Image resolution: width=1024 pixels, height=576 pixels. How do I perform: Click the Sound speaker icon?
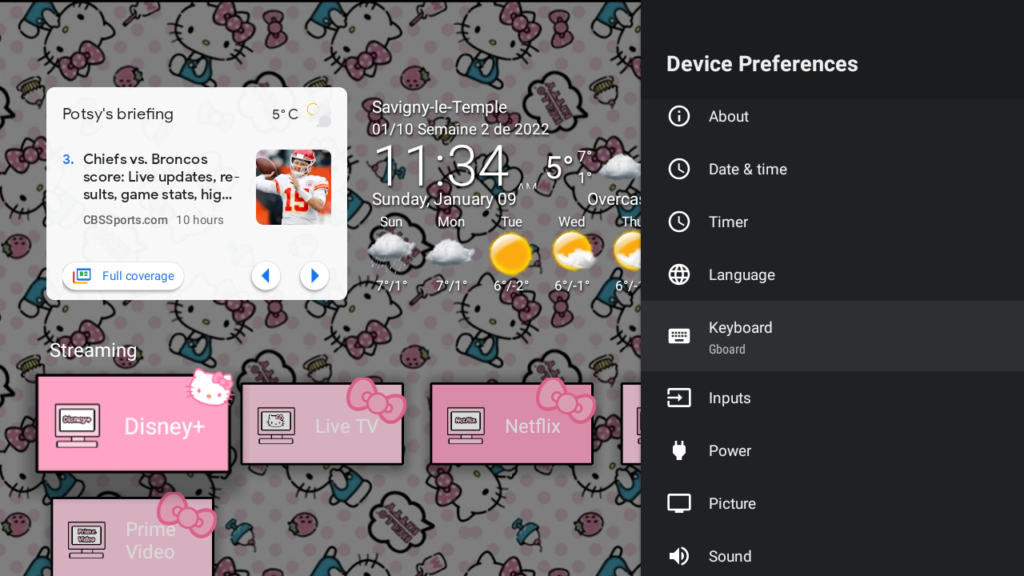coord(679,556)
